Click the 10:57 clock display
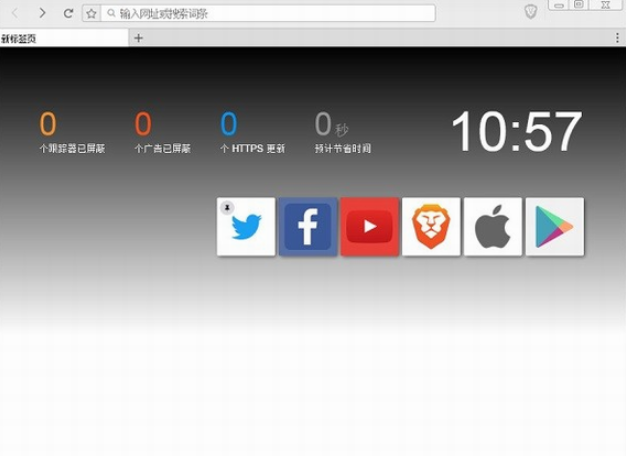 click(x=516, y=133)
